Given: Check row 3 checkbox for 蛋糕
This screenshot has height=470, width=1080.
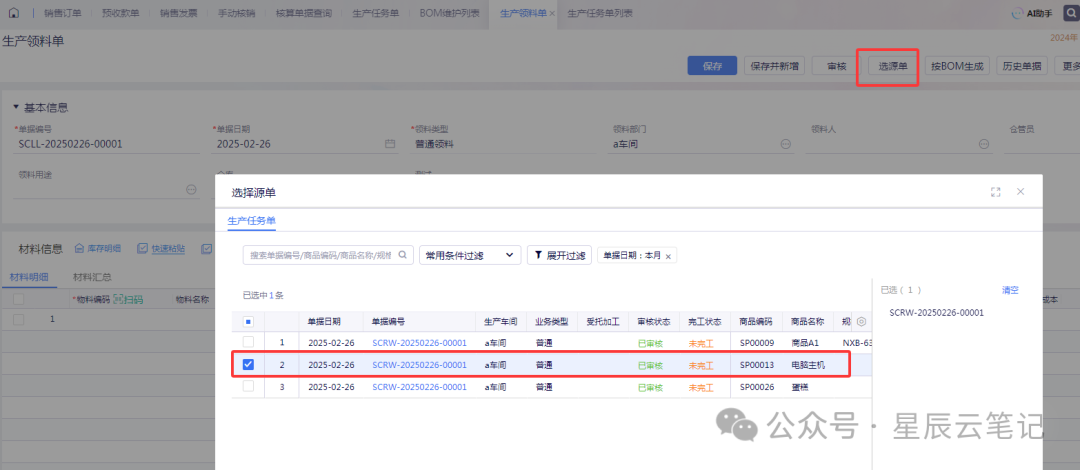Looking at the screenshot, I should click(248, 387).
